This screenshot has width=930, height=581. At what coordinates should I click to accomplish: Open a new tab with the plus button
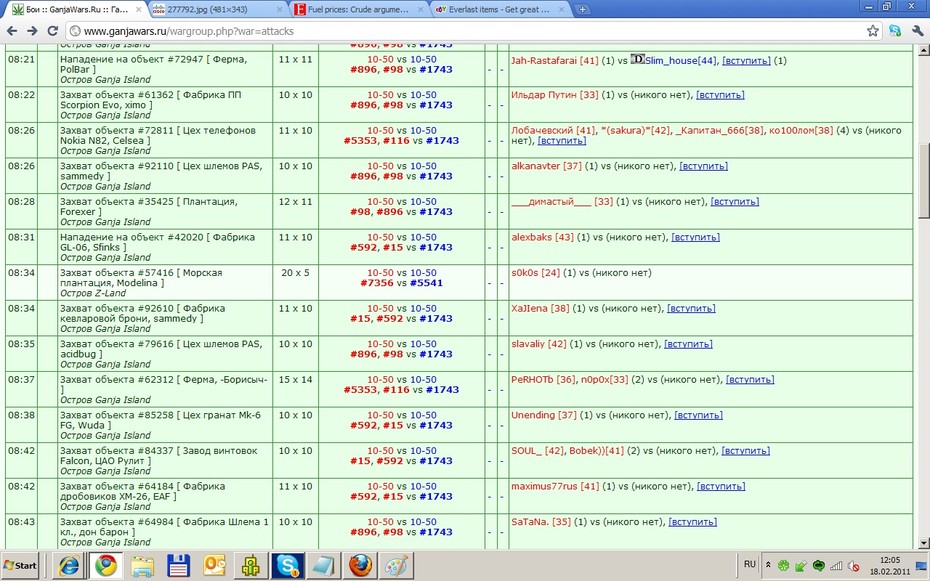tap(582, 9)
